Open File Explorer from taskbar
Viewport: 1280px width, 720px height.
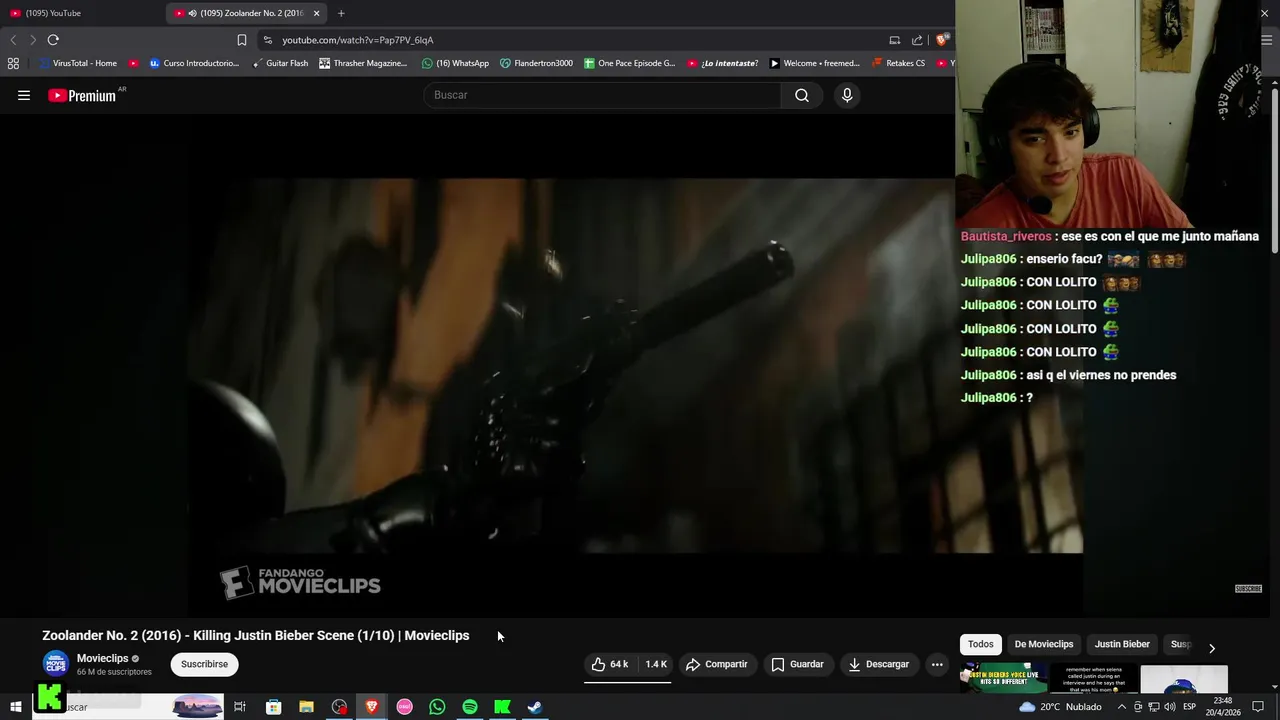[306, 707]
